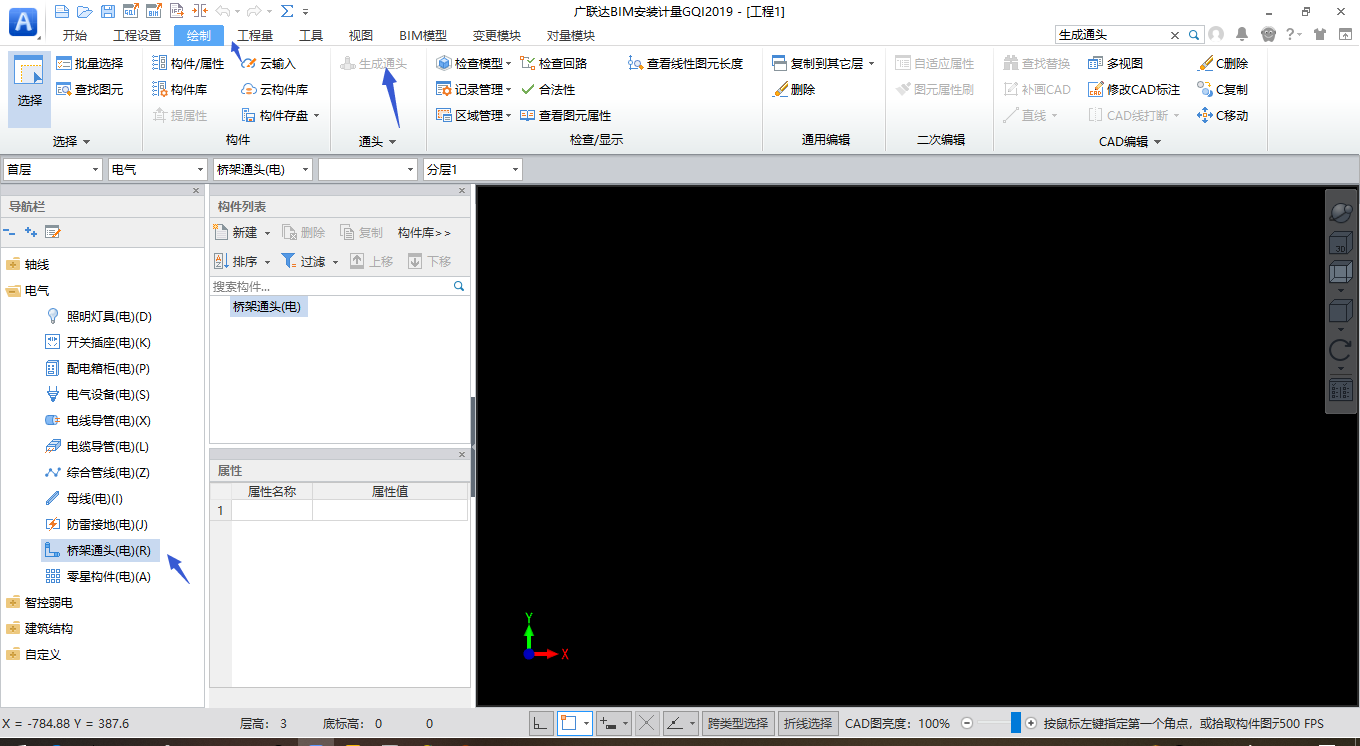The height and width of the screenshot is (746, 1360).
Task: Switch to the 工程设置 tab
Action: [137, 35]
